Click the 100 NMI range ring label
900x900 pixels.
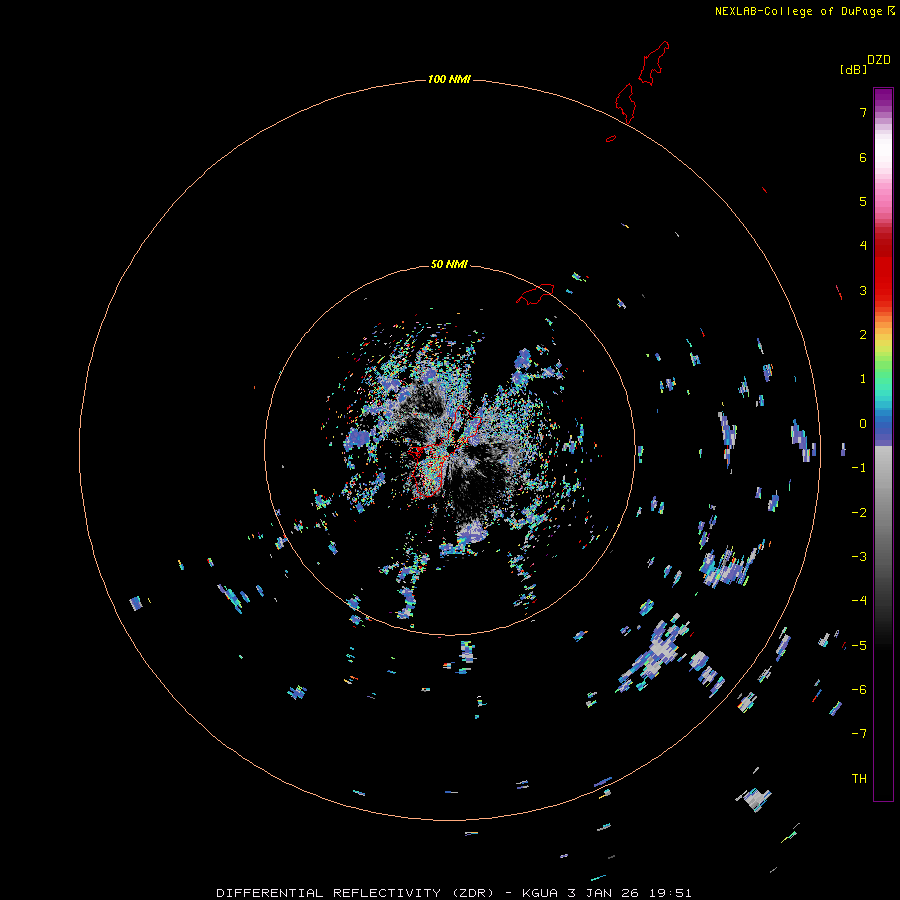pyautogui.click(x=449, y=79)
